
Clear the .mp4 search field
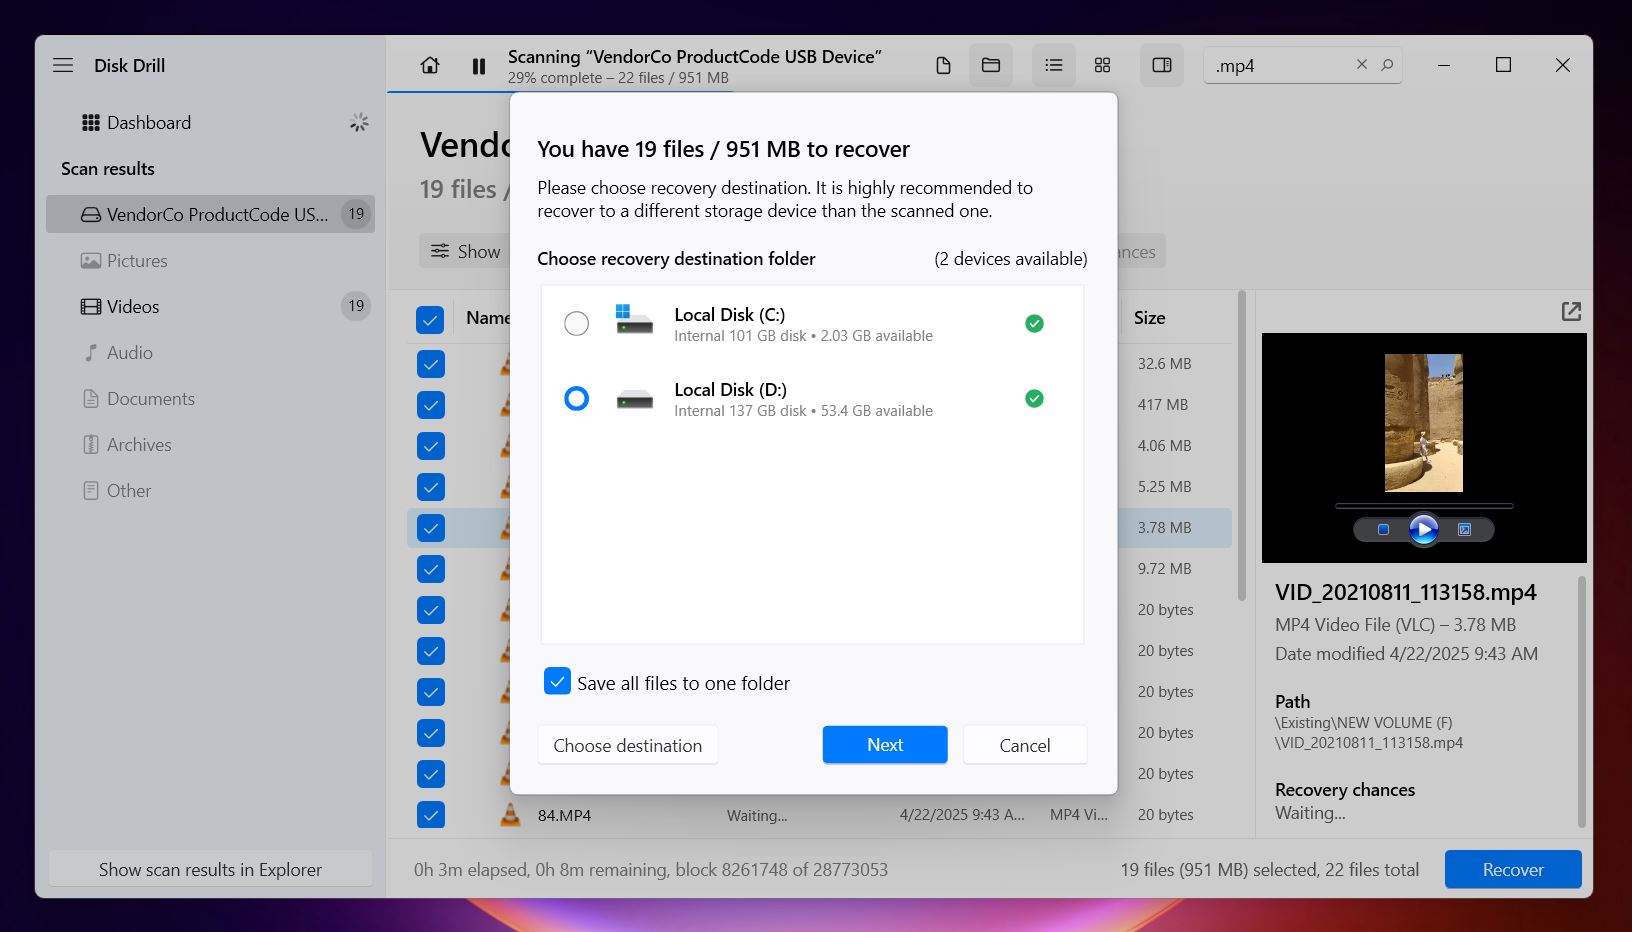[1361, 65]
